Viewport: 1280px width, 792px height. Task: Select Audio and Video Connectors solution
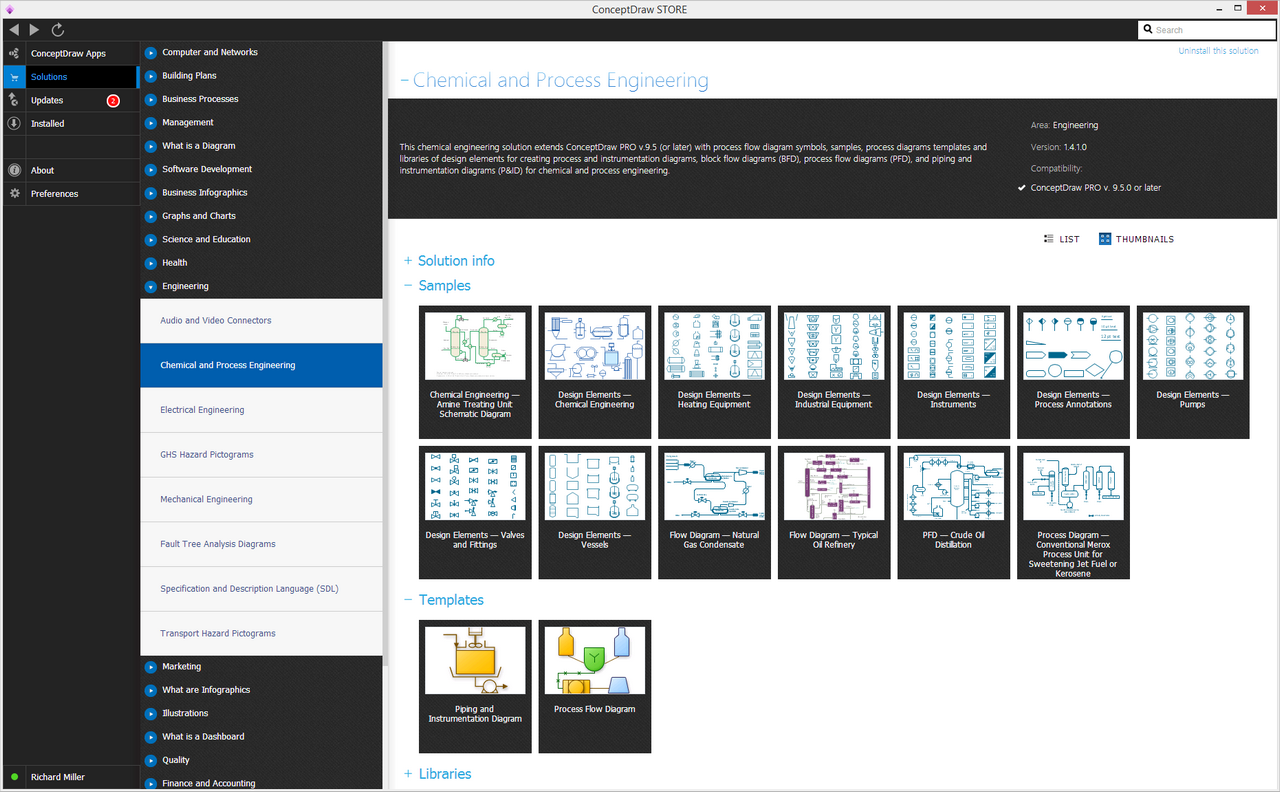[x=261, y=321]
